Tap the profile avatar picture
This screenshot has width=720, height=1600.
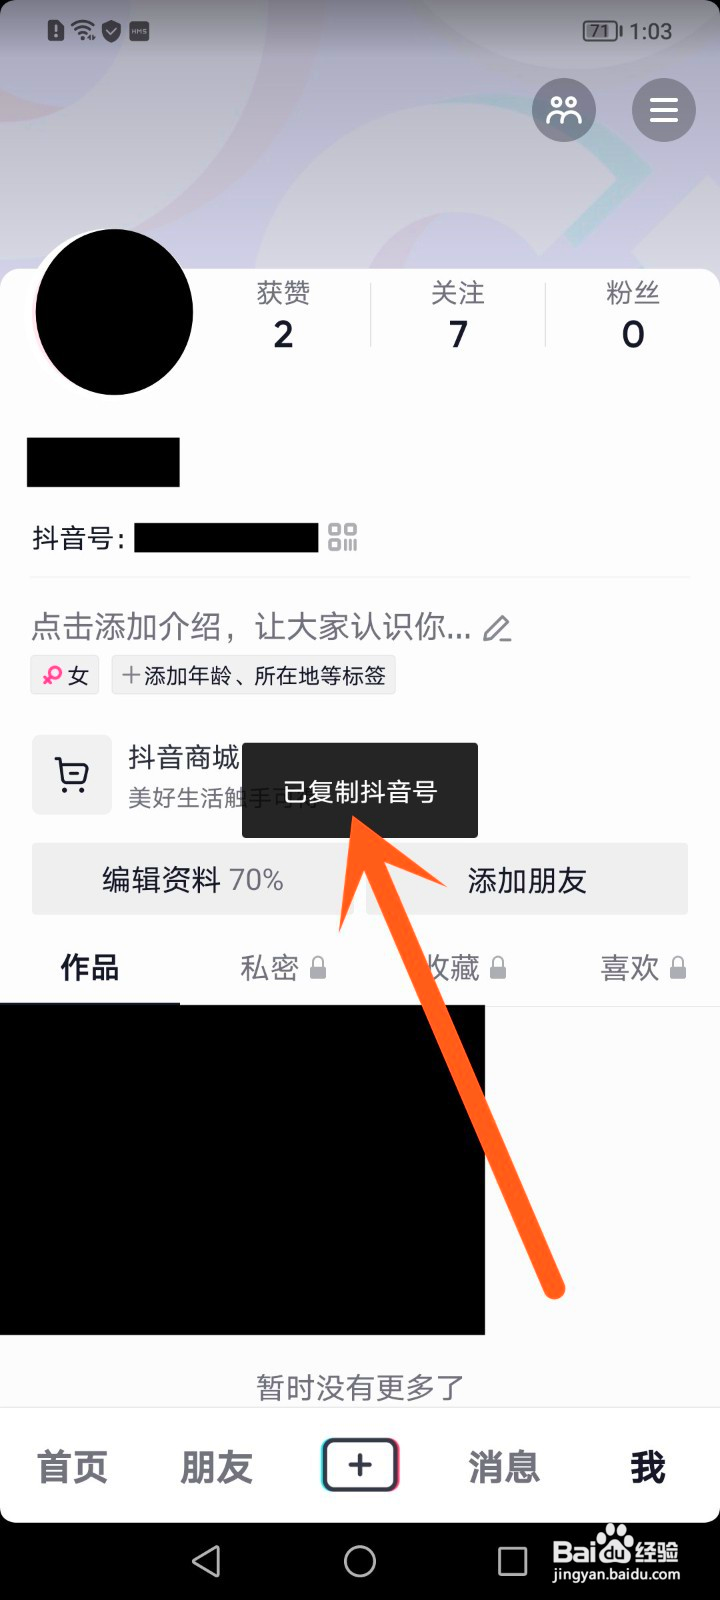[x=114, y=312]
